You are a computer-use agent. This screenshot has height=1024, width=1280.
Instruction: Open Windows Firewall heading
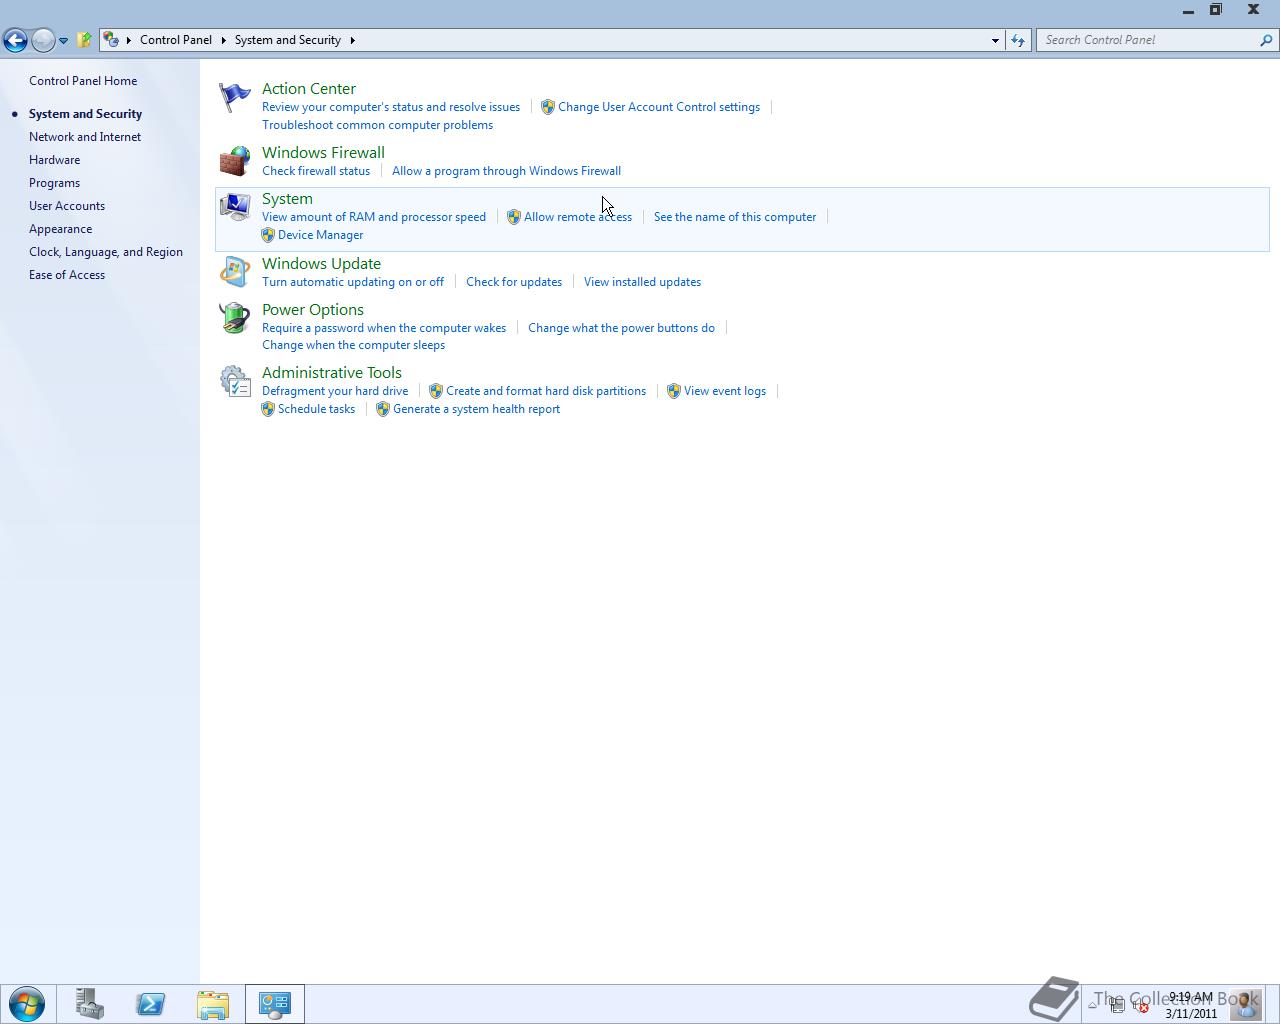tap(323, 153)
